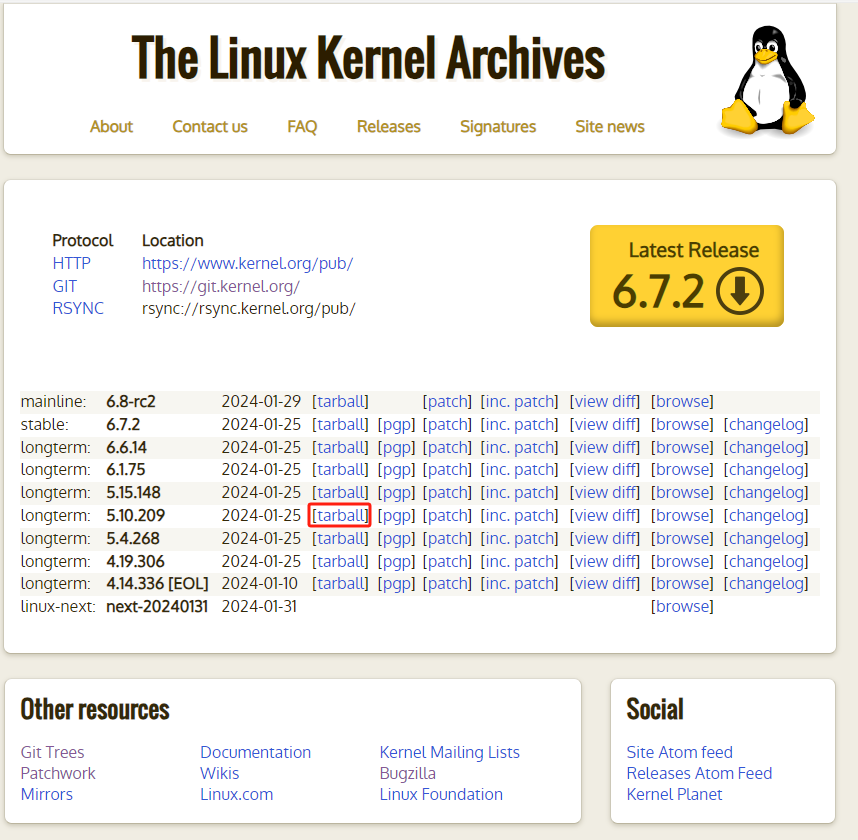Open the Wikis link
The image size is (858, 840).
coord(219,773)
